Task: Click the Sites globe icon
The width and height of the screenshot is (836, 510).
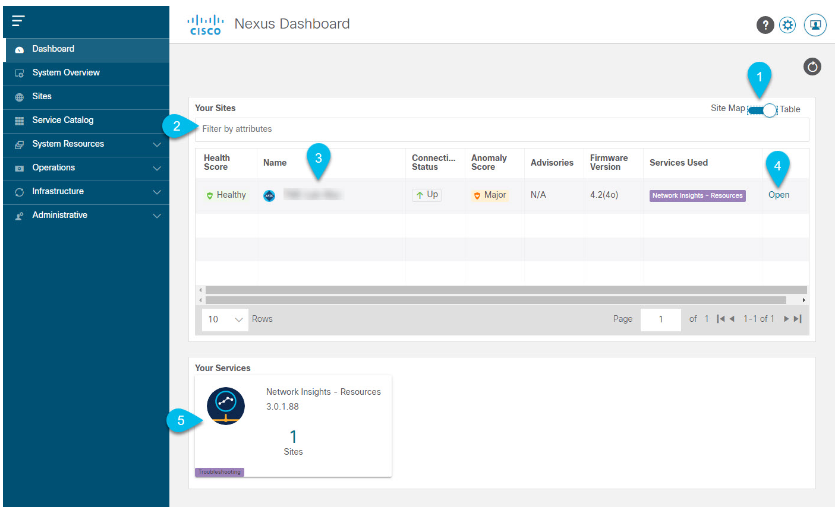Action: point(20,97)
